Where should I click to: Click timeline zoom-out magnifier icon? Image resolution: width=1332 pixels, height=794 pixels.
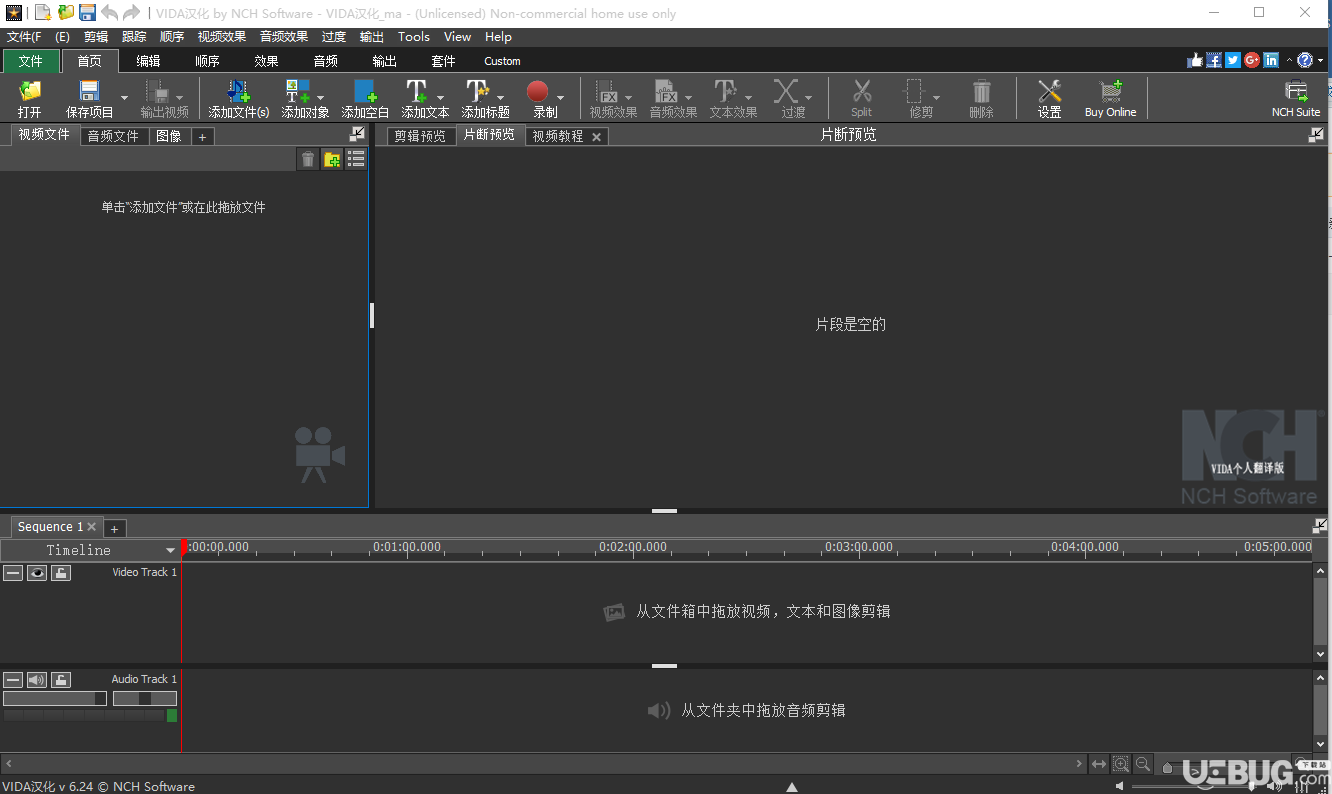[1143, 764]
